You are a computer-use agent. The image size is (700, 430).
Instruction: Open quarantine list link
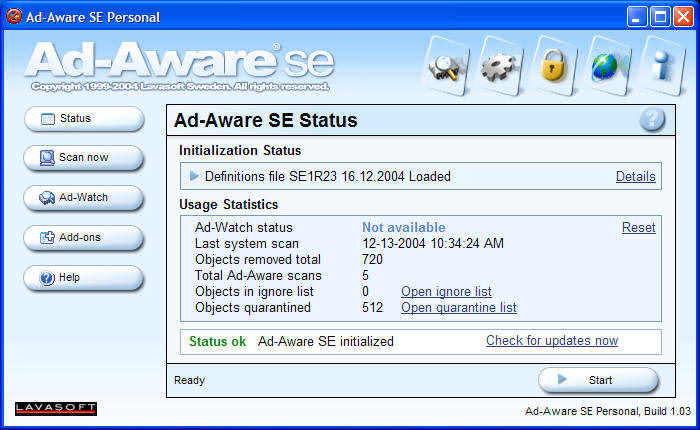(x=458, y=308)
